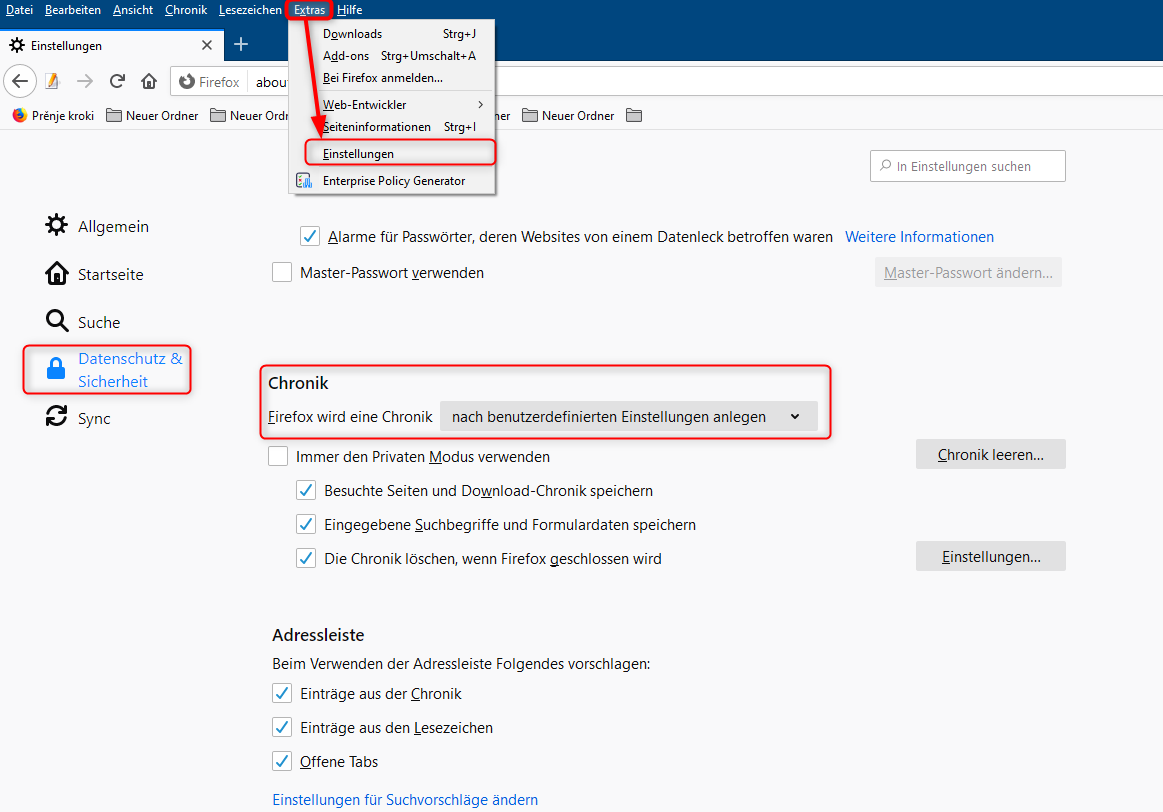Click the Chronik leeren button

(x=990, y=455)
